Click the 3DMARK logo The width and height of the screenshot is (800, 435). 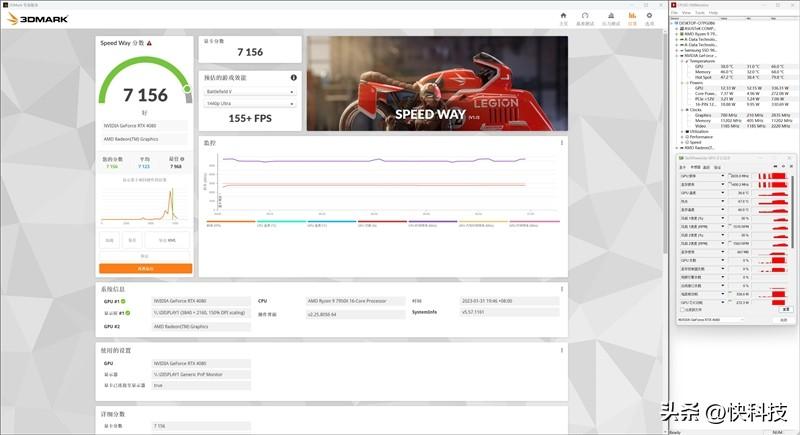[x=38, y=19]
